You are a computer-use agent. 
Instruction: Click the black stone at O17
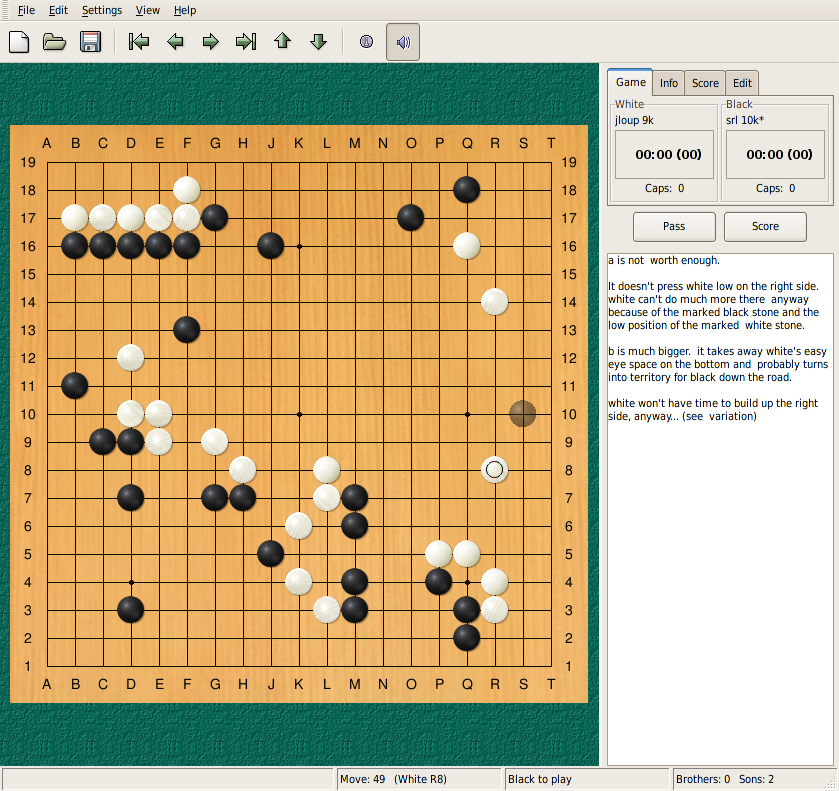pos(411,218)
